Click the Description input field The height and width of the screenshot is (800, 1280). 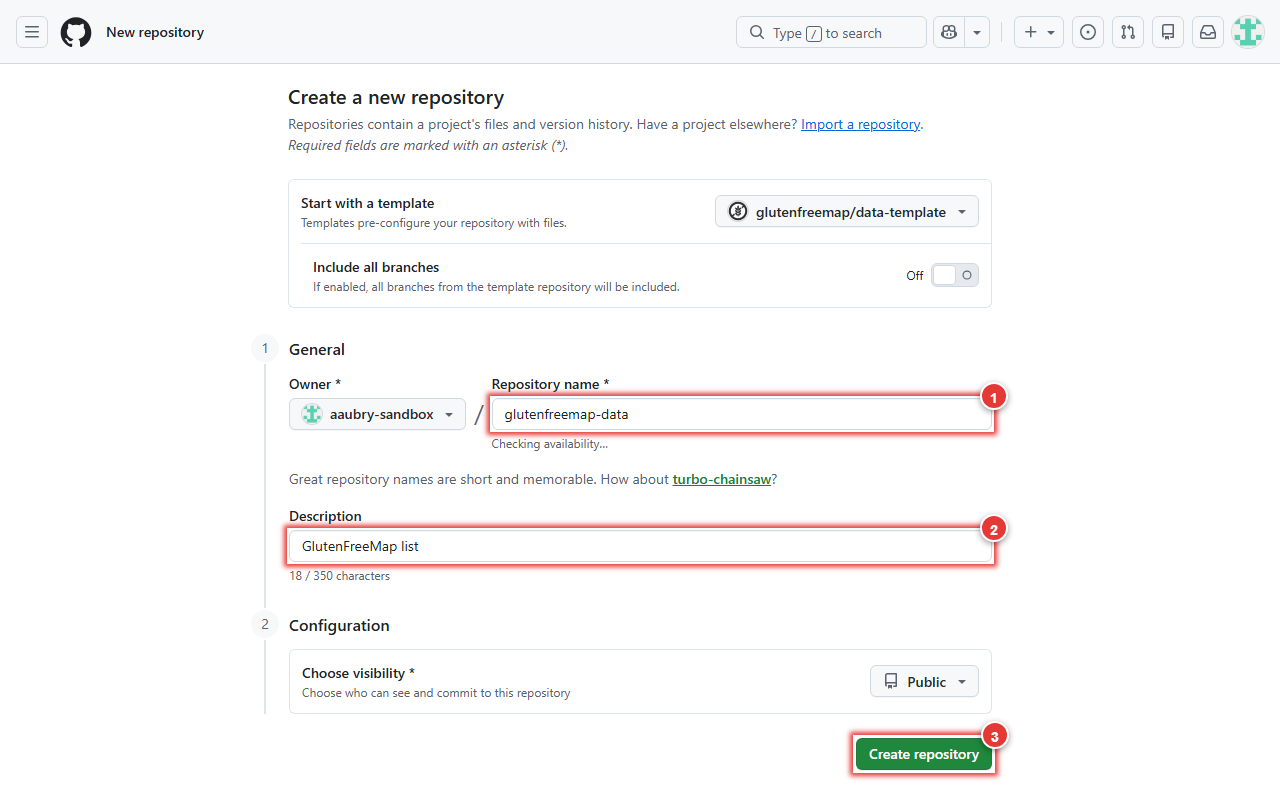(x=641, y=546)
